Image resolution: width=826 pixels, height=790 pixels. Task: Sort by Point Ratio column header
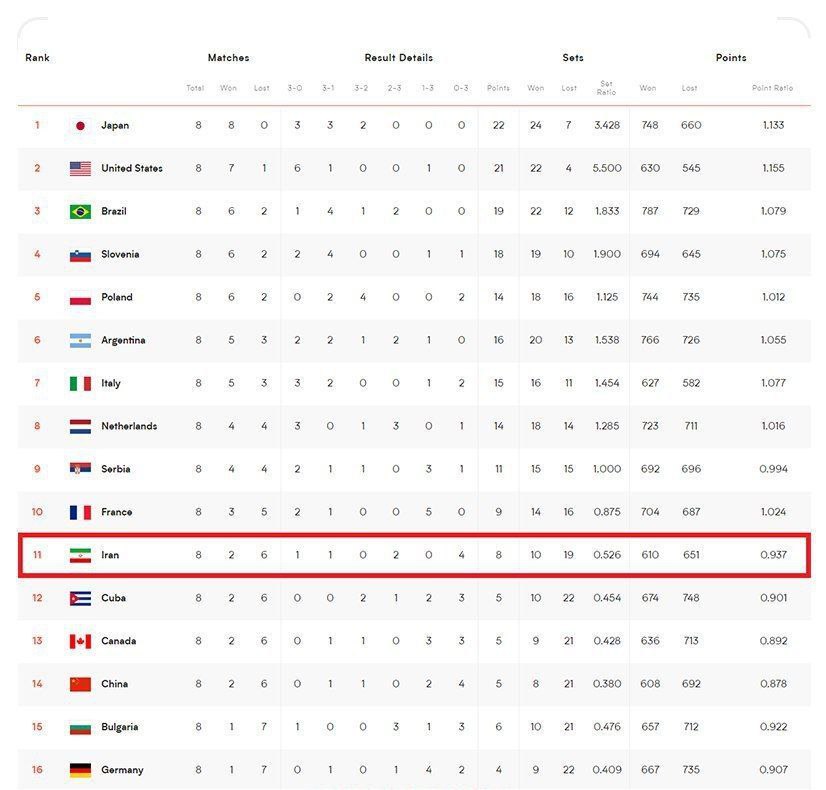coord(772,88)
